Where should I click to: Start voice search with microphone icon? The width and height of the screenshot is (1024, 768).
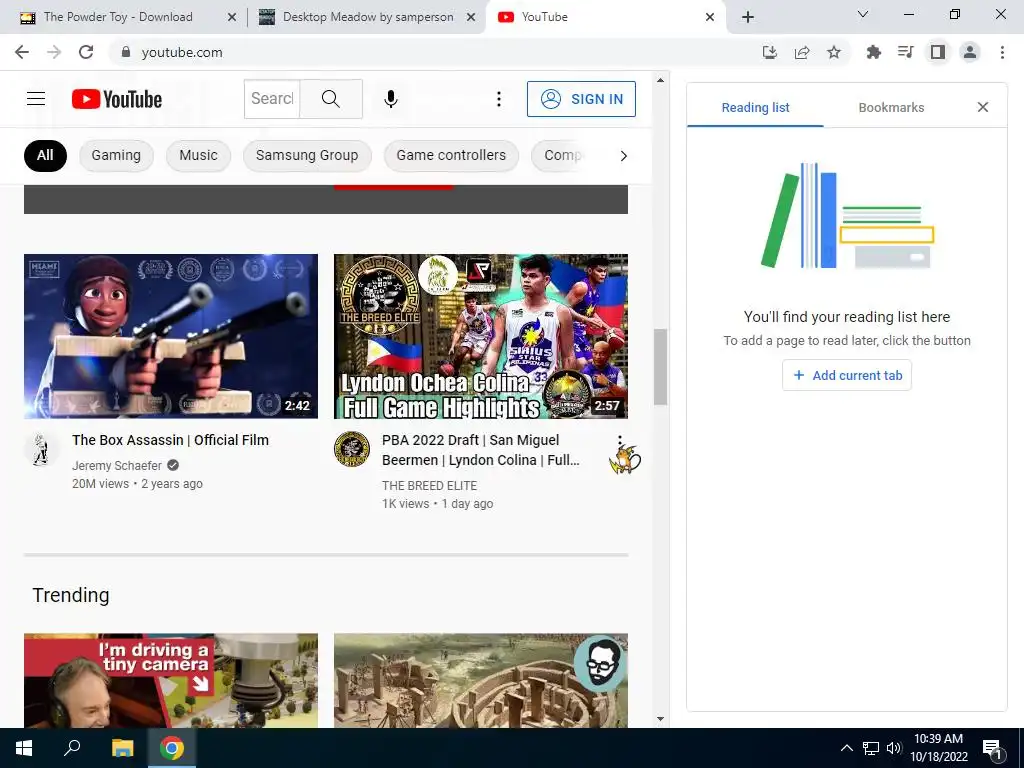(x=391, y=99)
